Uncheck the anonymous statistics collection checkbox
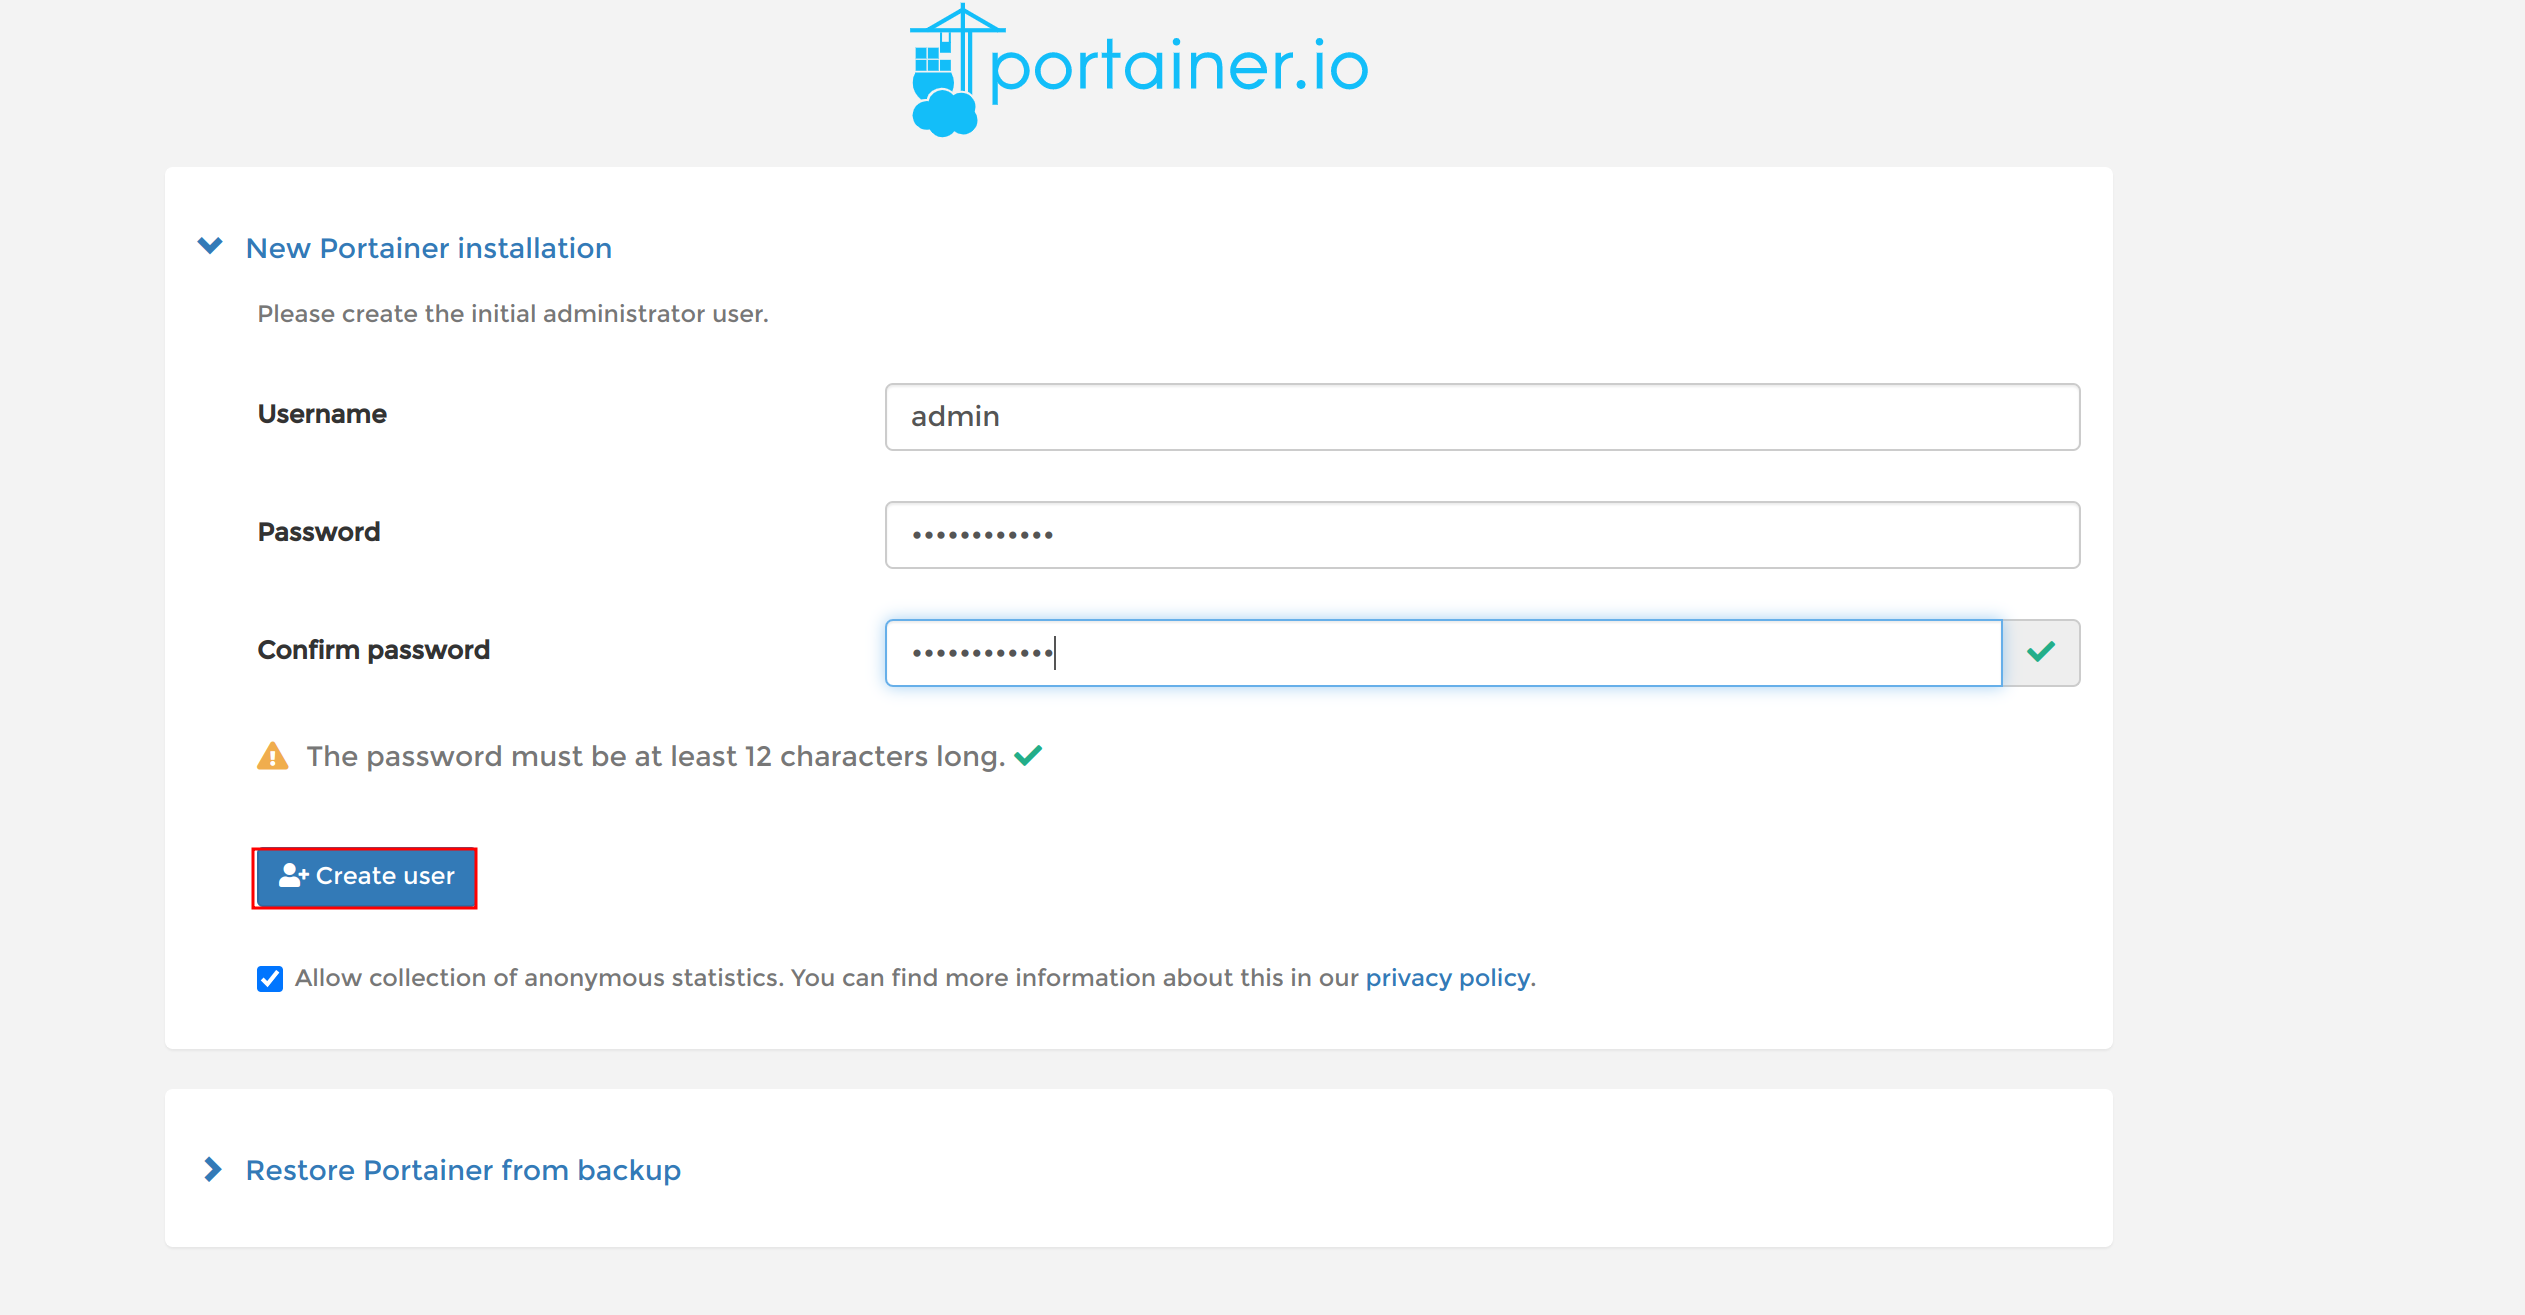This screenshot has height=1315, width=2525. [x=269, y=978]
